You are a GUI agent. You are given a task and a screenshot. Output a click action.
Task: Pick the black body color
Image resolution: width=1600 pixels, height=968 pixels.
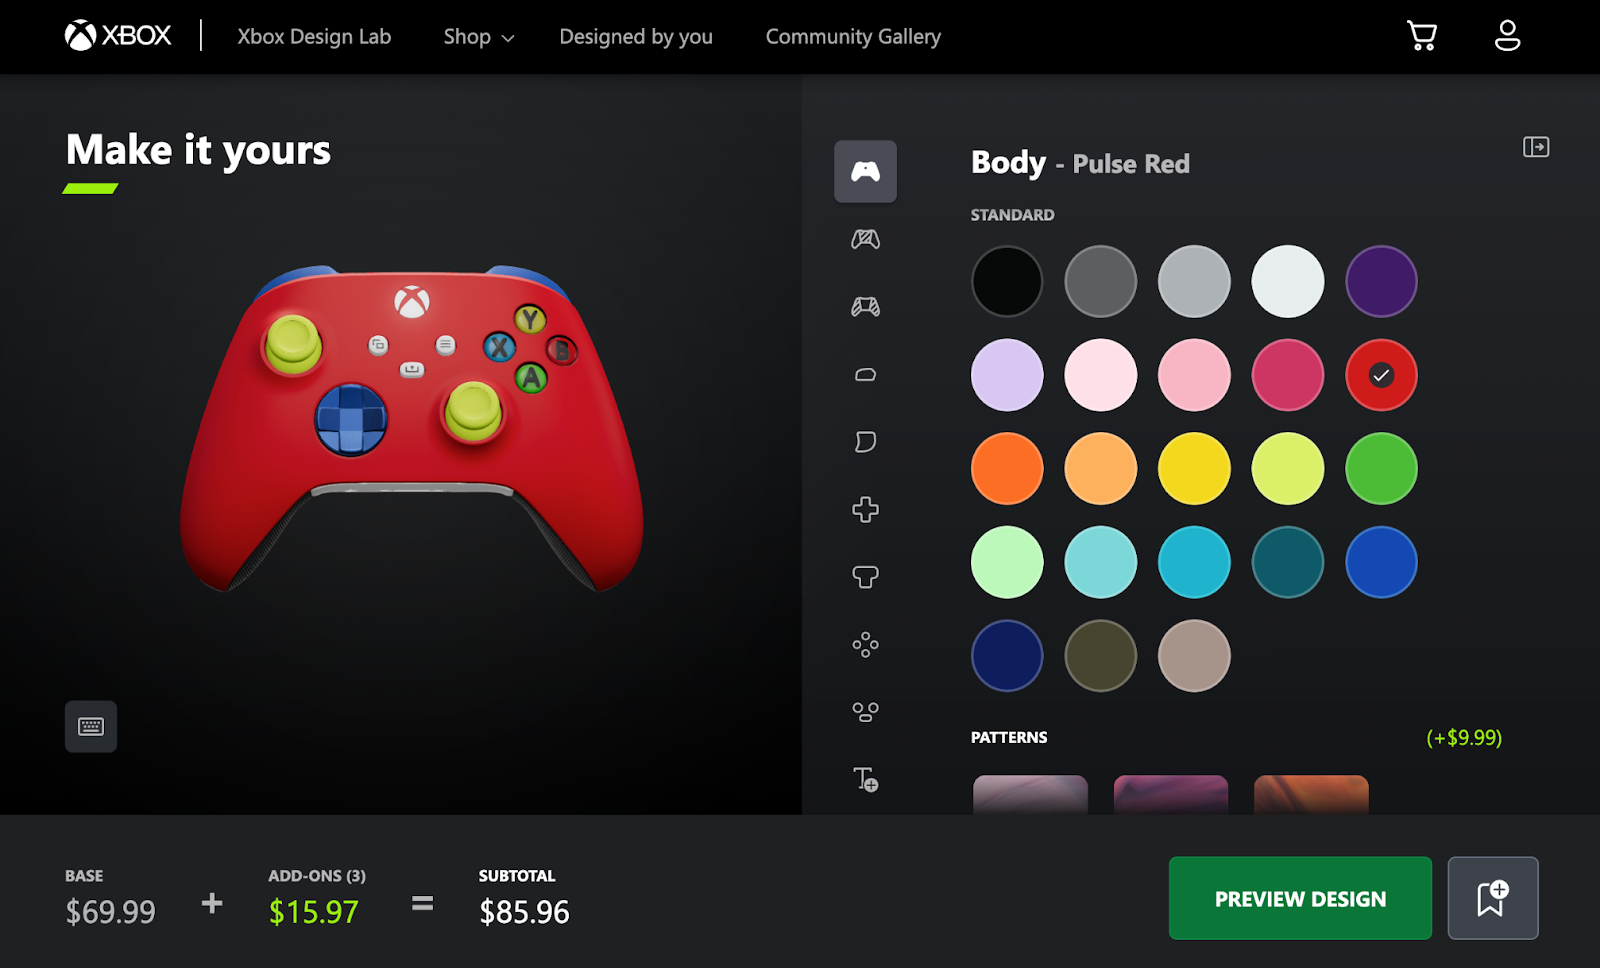click(1007, 282)
